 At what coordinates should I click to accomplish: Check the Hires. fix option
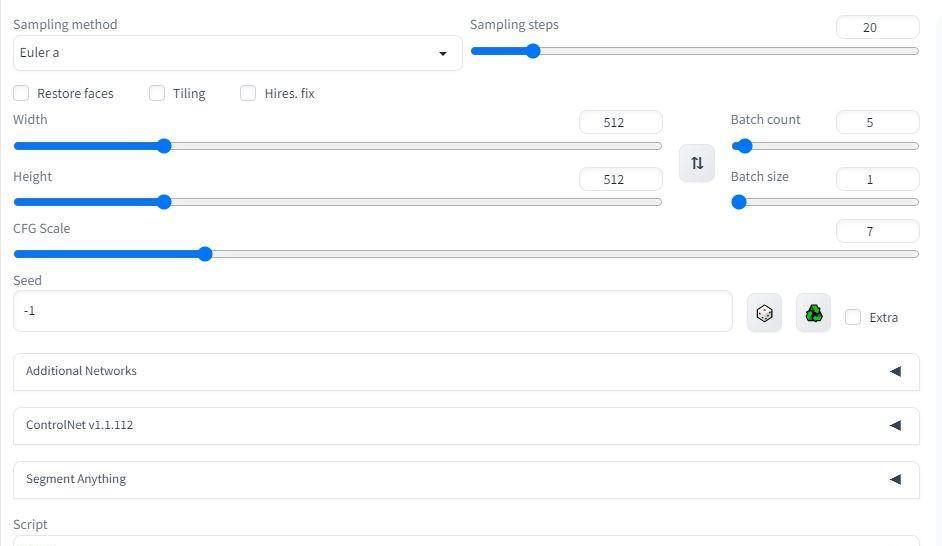(248, 93)
